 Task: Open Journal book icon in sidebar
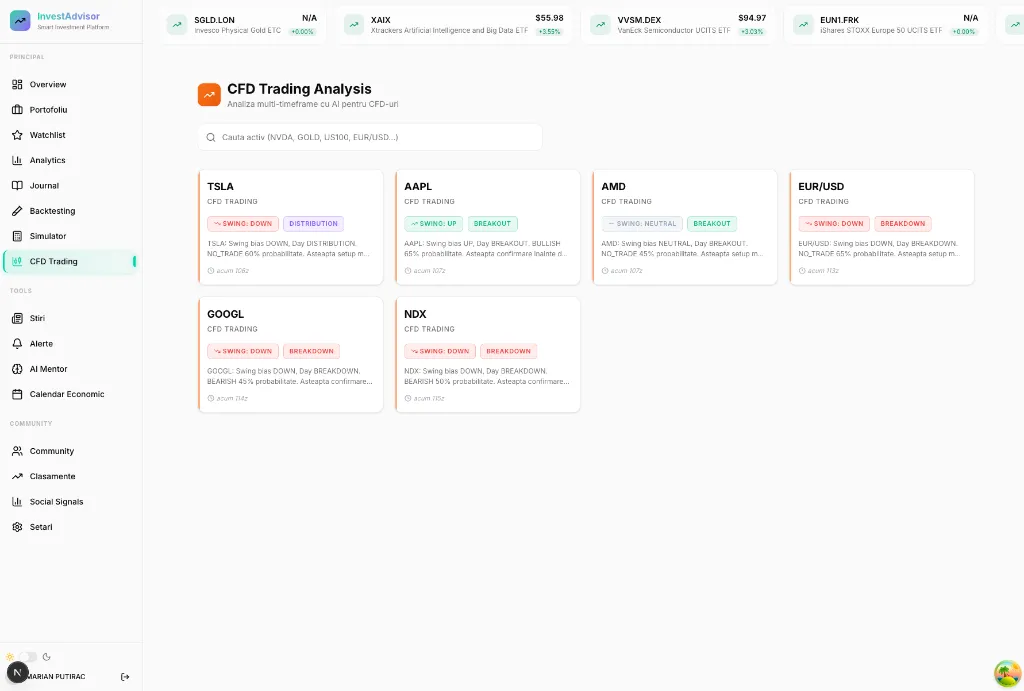tap(18, 185)
